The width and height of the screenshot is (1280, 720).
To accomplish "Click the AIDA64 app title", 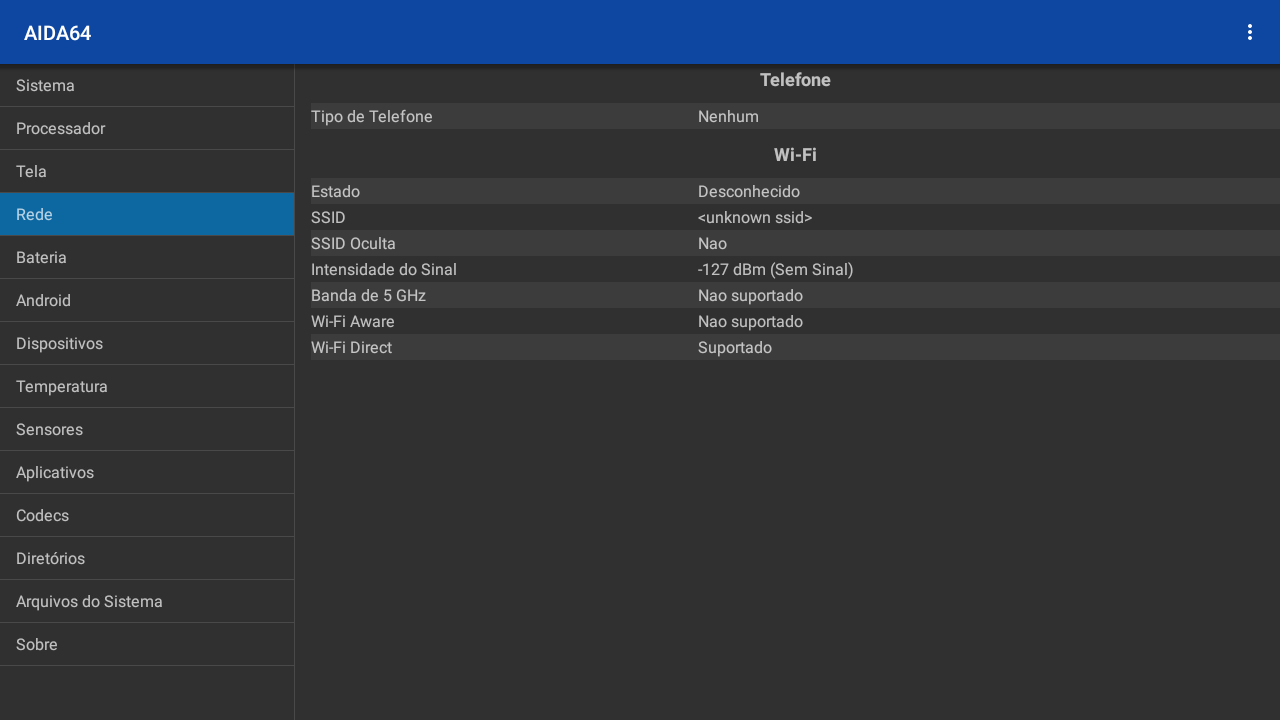I will pyautogui.click(x=58, y=33).
